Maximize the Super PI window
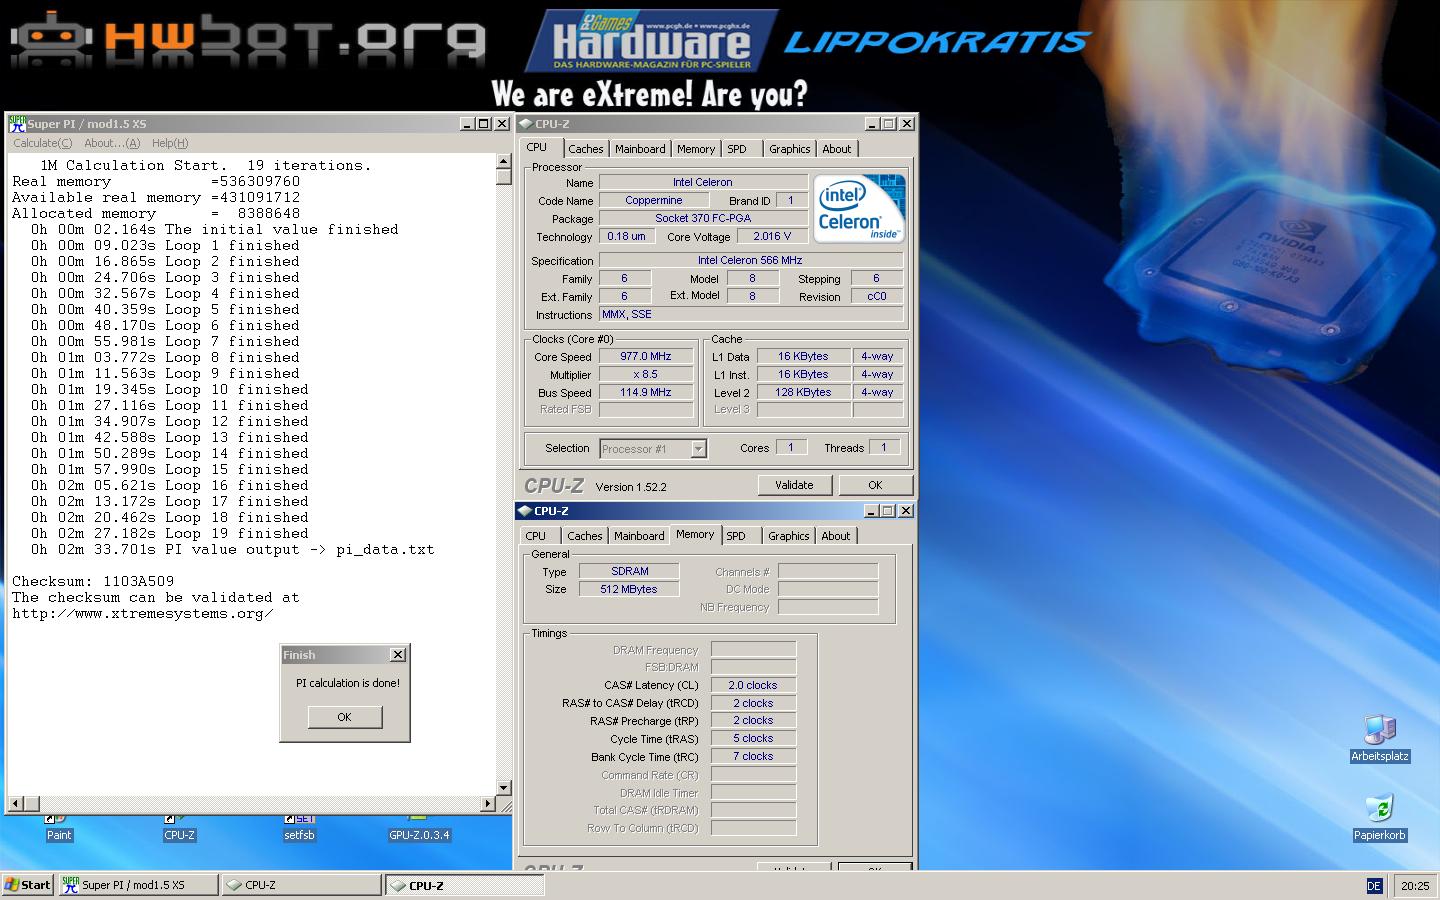The image size is (1440, 900). 483,124
